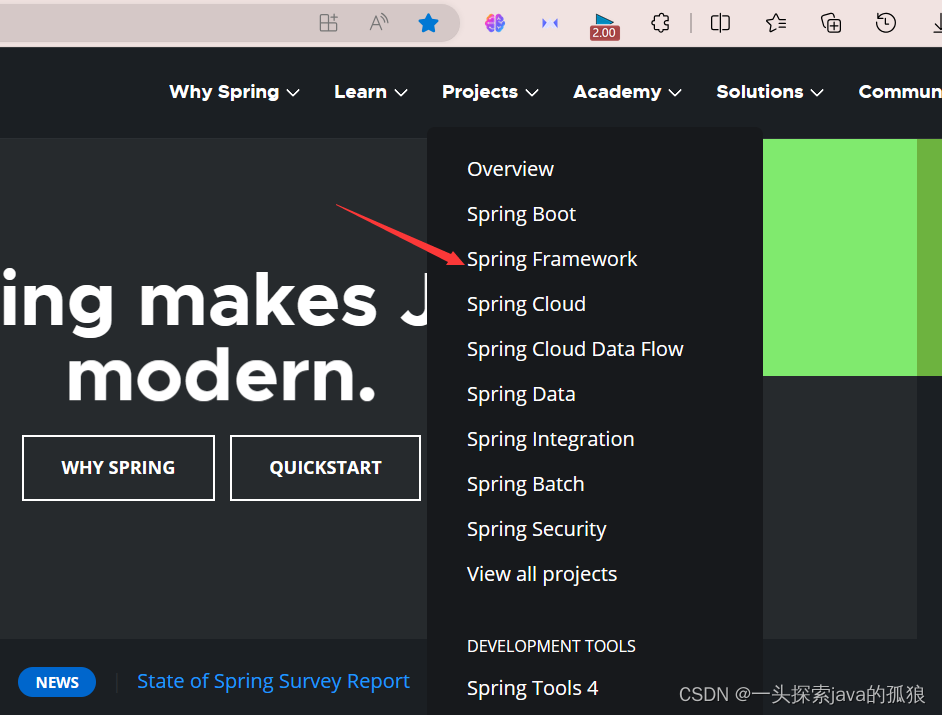Select Spring Tools 4 in the menu
Screen dimensions: 942x715
click(x=533, y=689)
